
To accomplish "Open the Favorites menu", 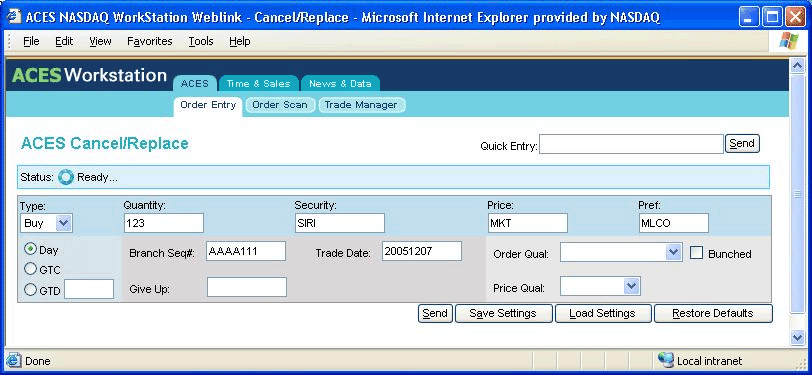I will tap(150, 41).
